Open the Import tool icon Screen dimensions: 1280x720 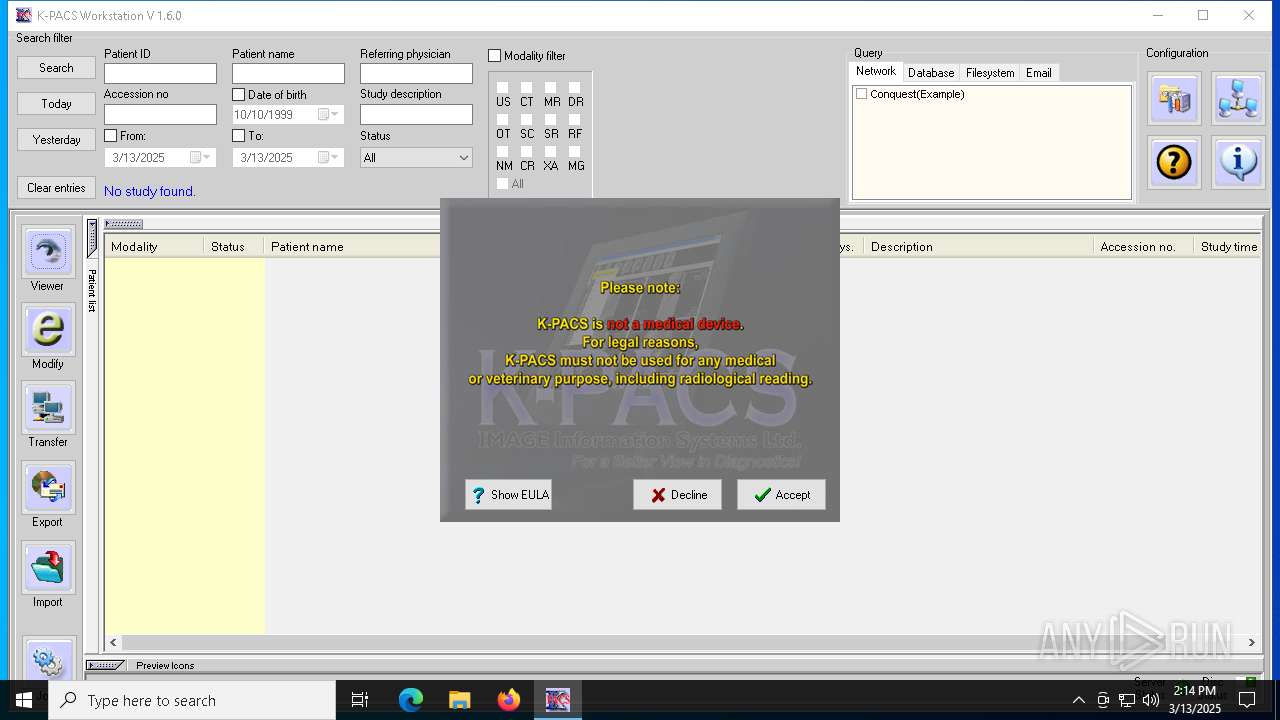(48, 568)
